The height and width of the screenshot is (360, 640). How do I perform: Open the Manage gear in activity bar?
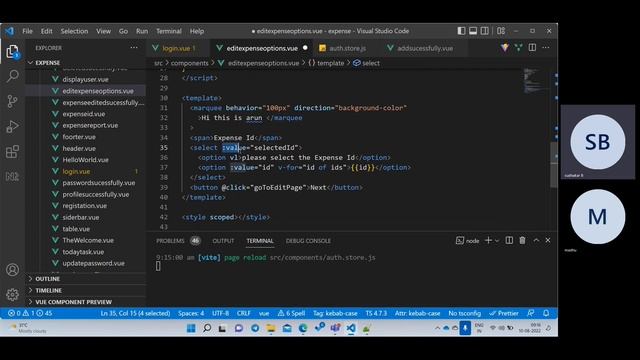(x=12, y=294)
